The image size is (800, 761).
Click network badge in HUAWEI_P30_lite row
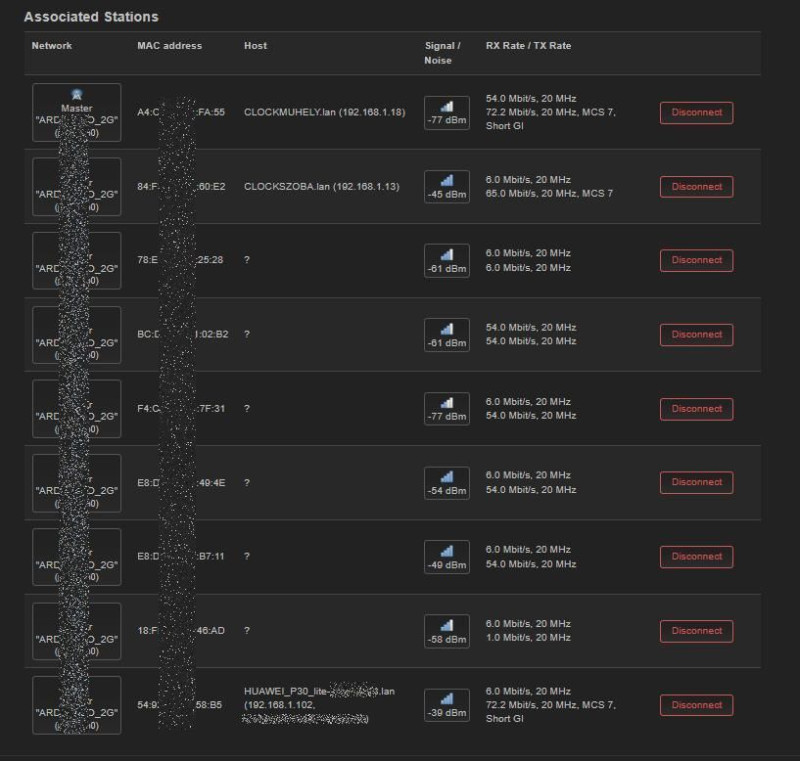76,705
